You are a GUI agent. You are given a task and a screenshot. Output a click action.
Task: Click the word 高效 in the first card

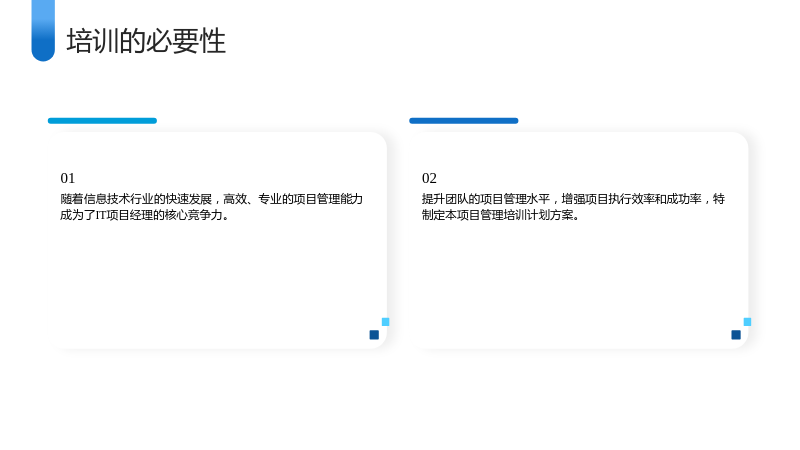pyautogui.click(x=235, y=199)
